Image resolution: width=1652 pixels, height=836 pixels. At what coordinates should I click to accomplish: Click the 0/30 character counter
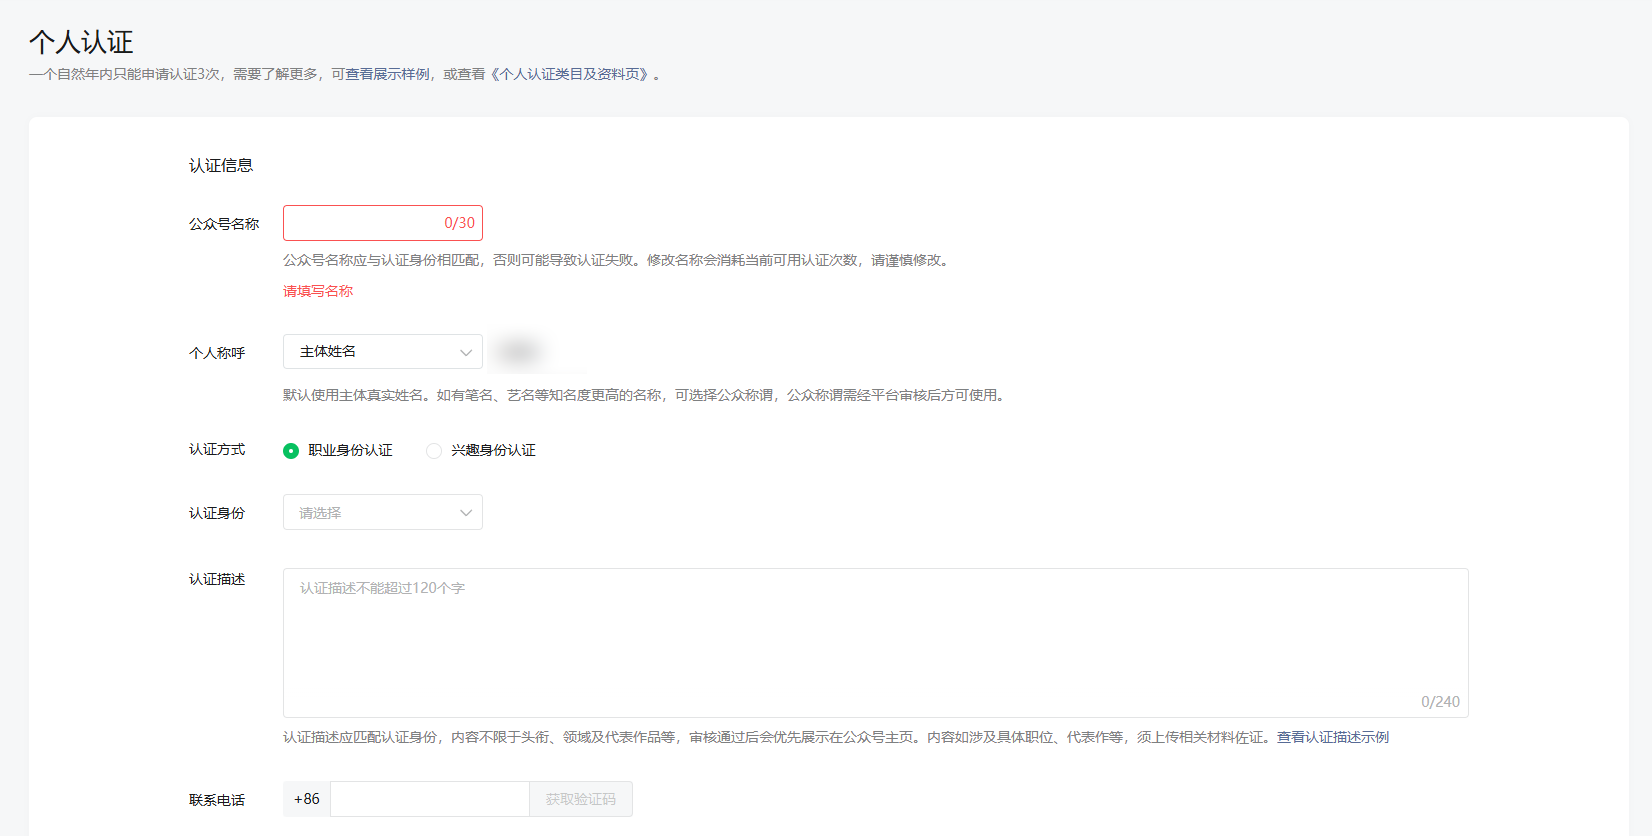[459, 223]
